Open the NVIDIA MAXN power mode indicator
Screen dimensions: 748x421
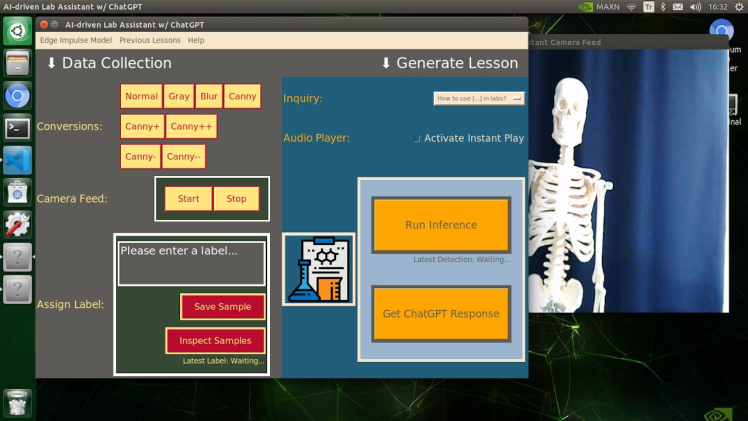599,7
